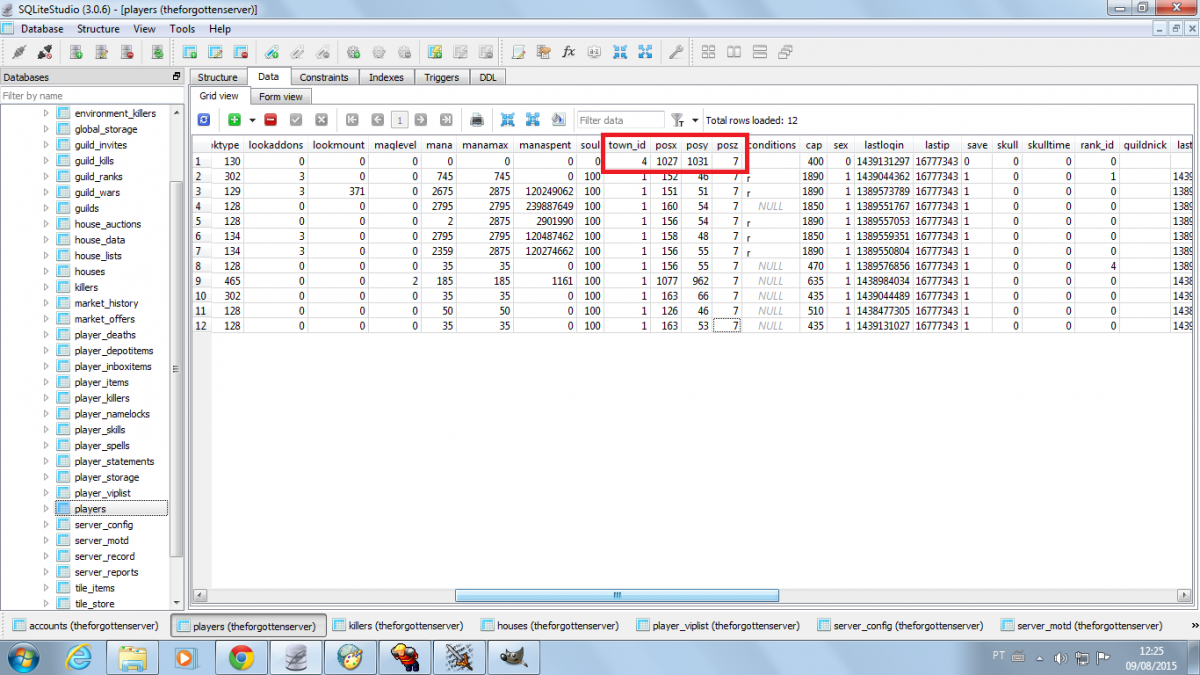Open the SQL editor pencil icon

518,52
